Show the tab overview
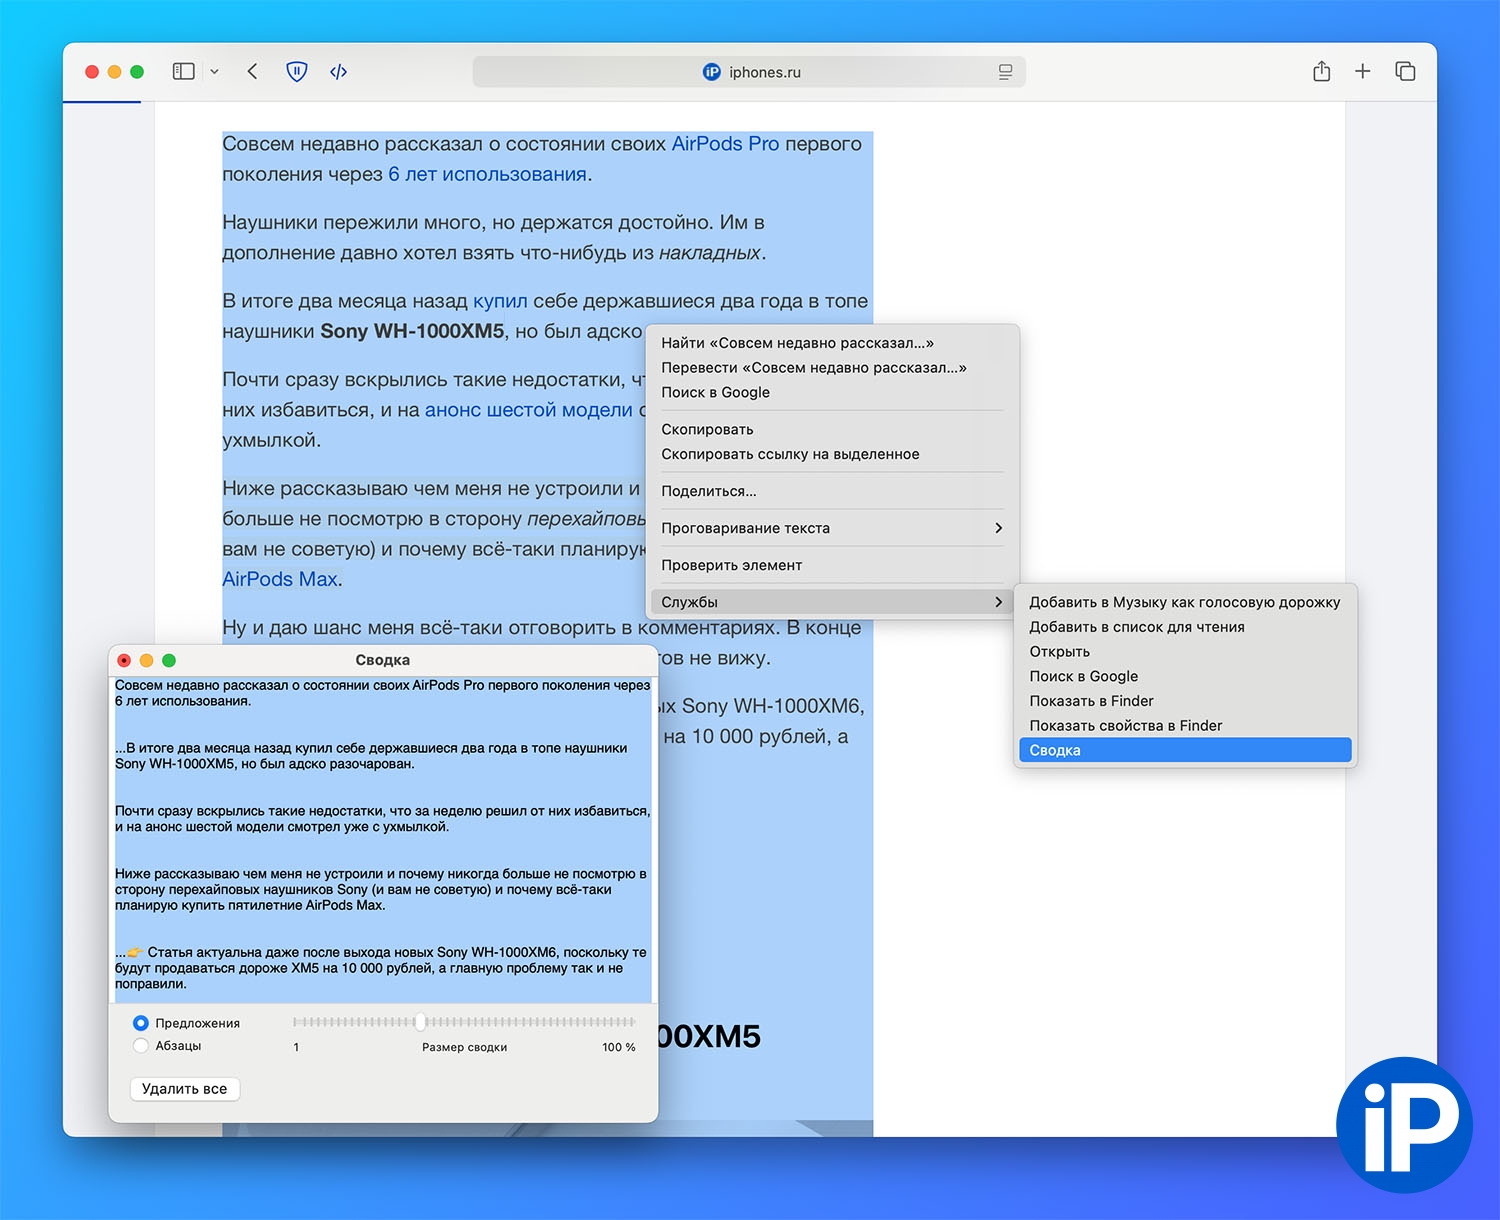This screenshot has height=1220, width=1500. [1405, 71]
